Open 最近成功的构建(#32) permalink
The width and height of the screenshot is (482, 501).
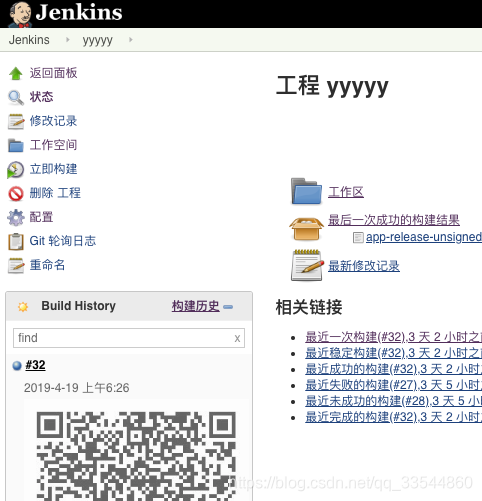(394, 369)
